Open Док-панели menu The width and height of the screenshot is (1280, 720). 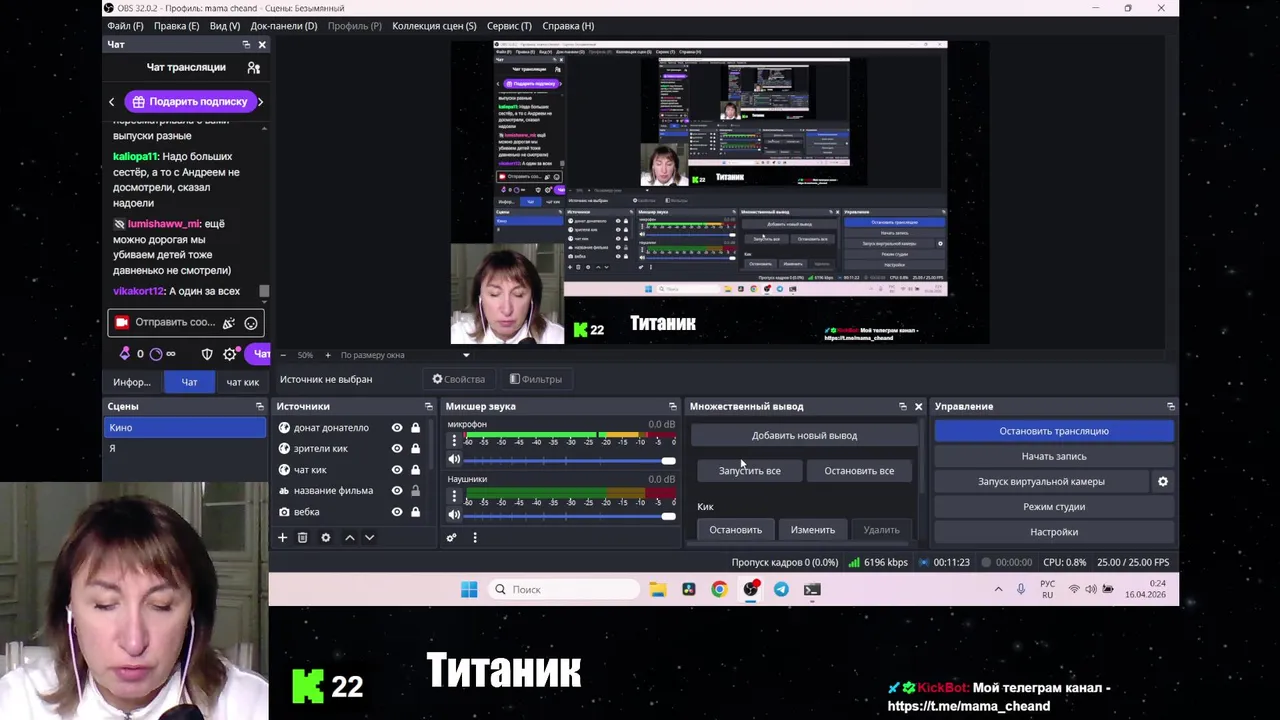pyautogui.click(x=284, y=26)
